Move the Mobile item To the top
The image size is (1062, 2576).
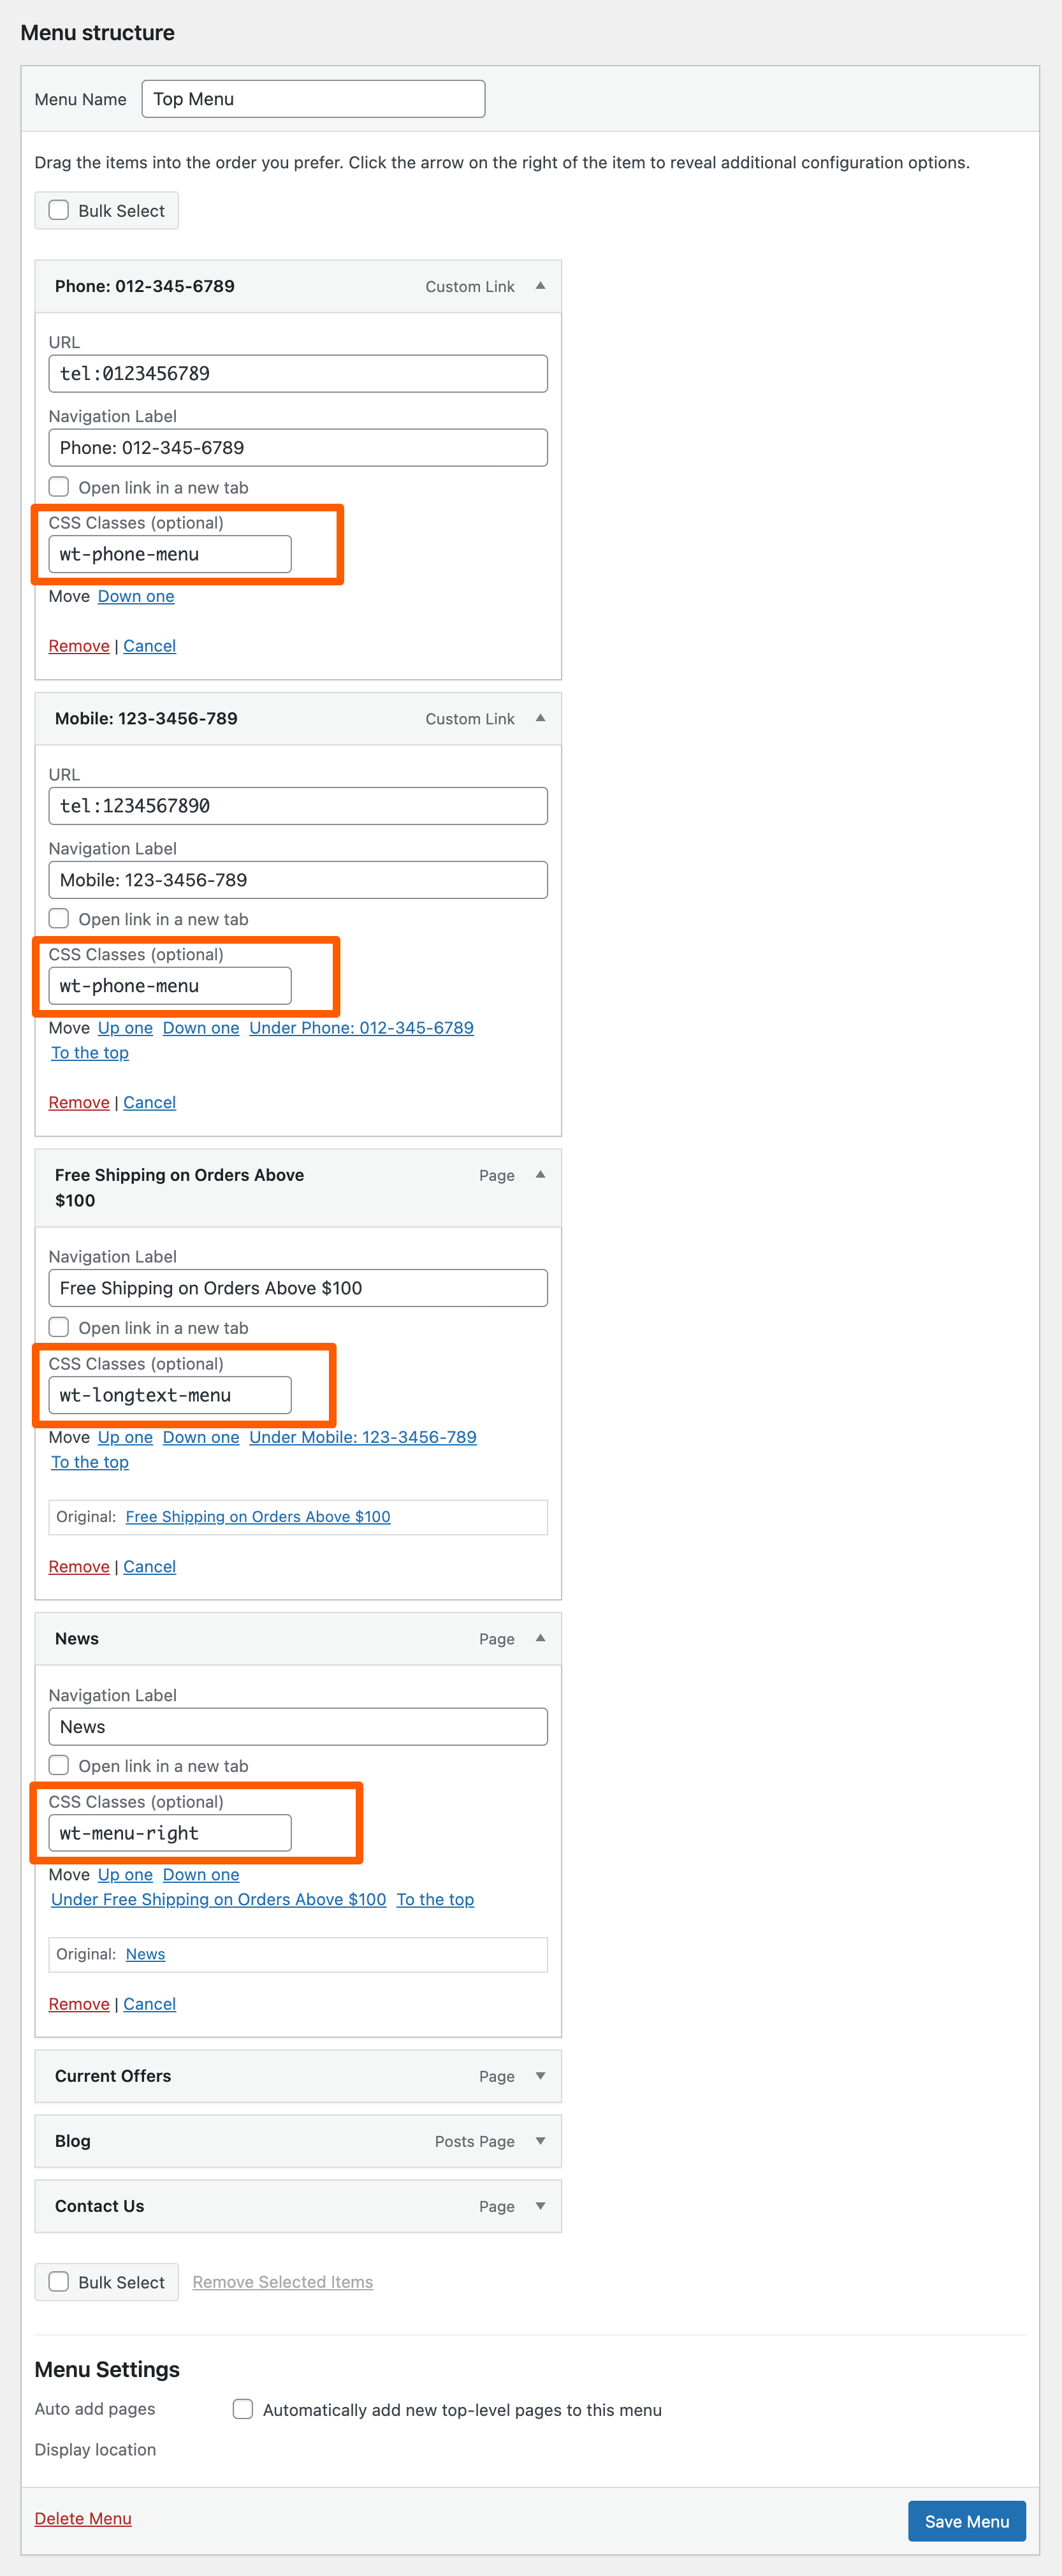[90, 1053]
